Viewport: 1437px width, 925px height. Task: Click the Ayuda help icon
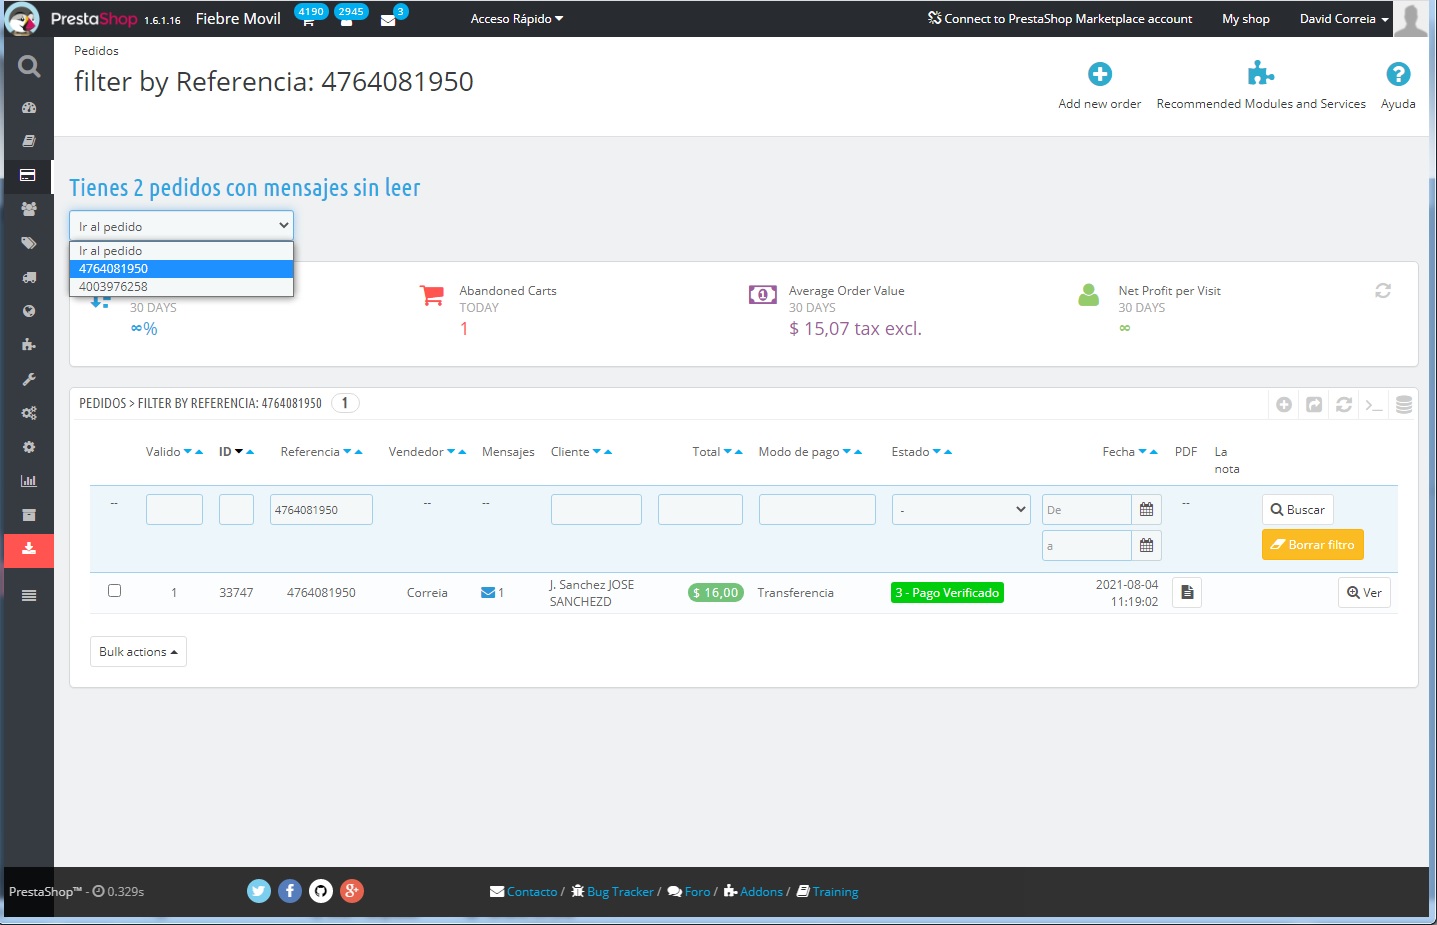(x=1397, y=75)
